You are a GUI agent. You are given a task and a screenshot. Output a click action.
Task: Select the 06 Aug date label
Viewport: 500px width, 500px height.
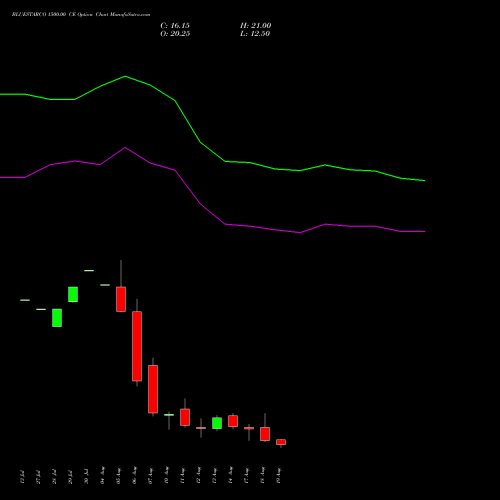coord(134,476)
